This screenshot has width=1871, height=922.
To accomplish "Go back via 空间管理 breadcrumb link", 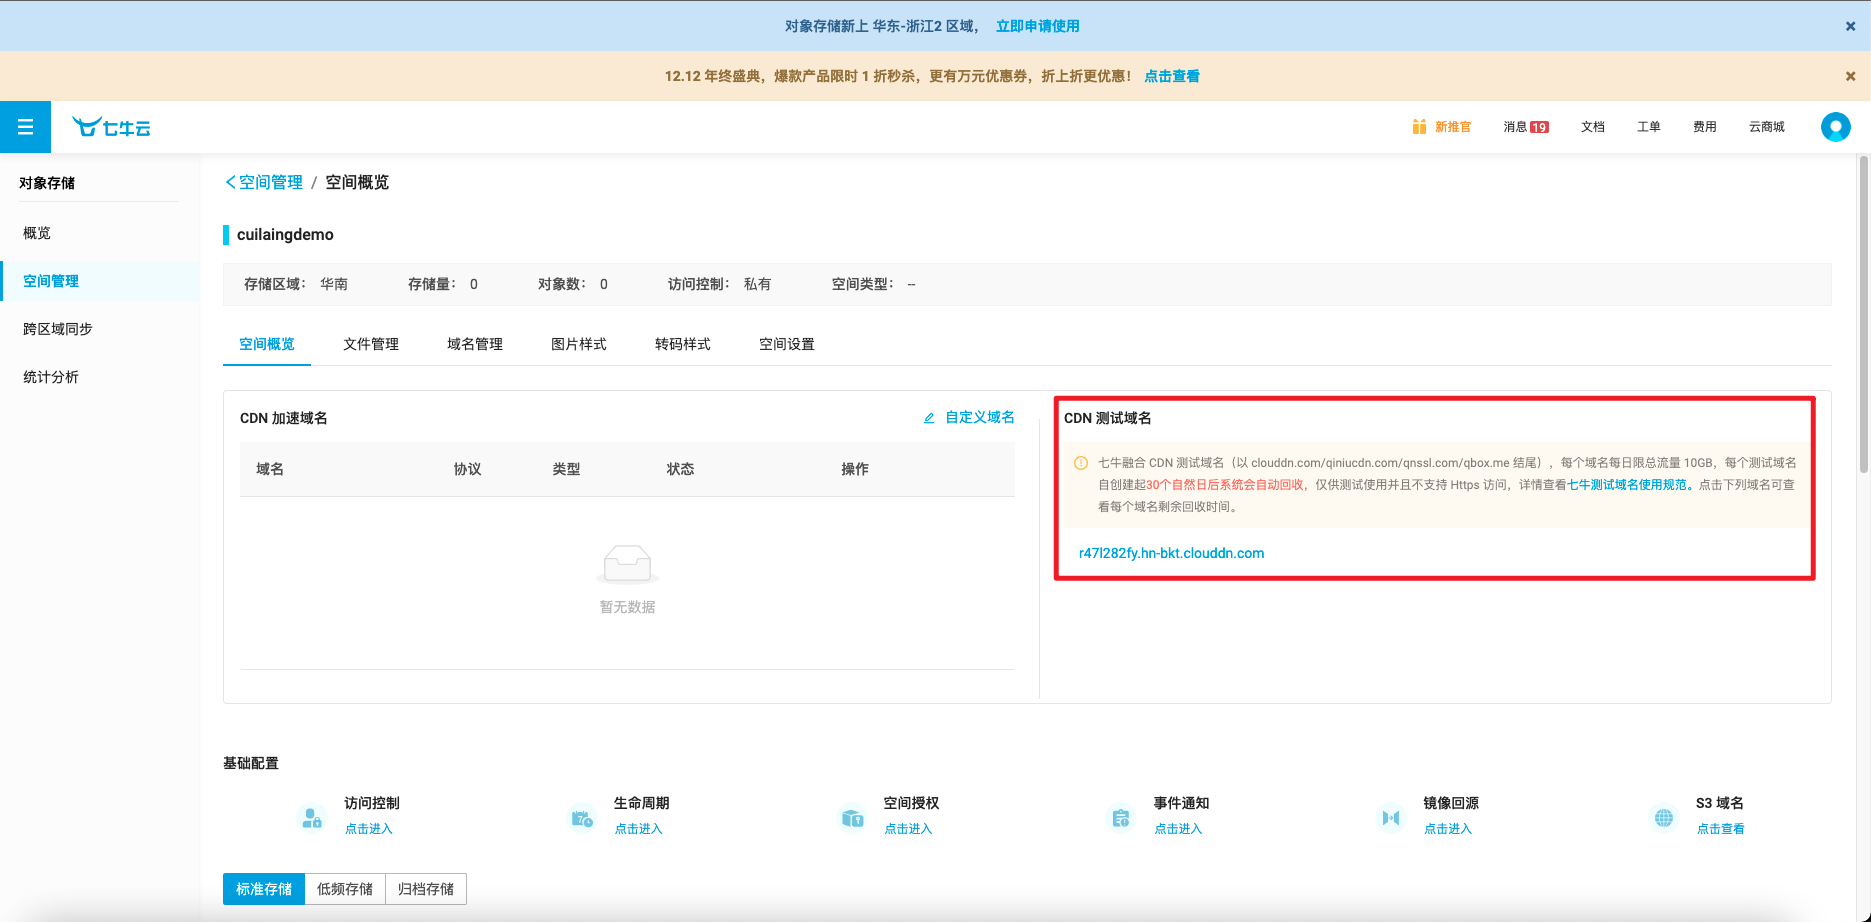I will point(270,182).
